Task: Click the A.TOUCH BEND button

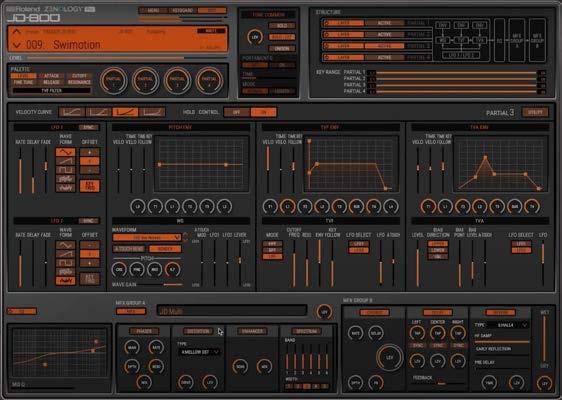Action: (129, 249)
